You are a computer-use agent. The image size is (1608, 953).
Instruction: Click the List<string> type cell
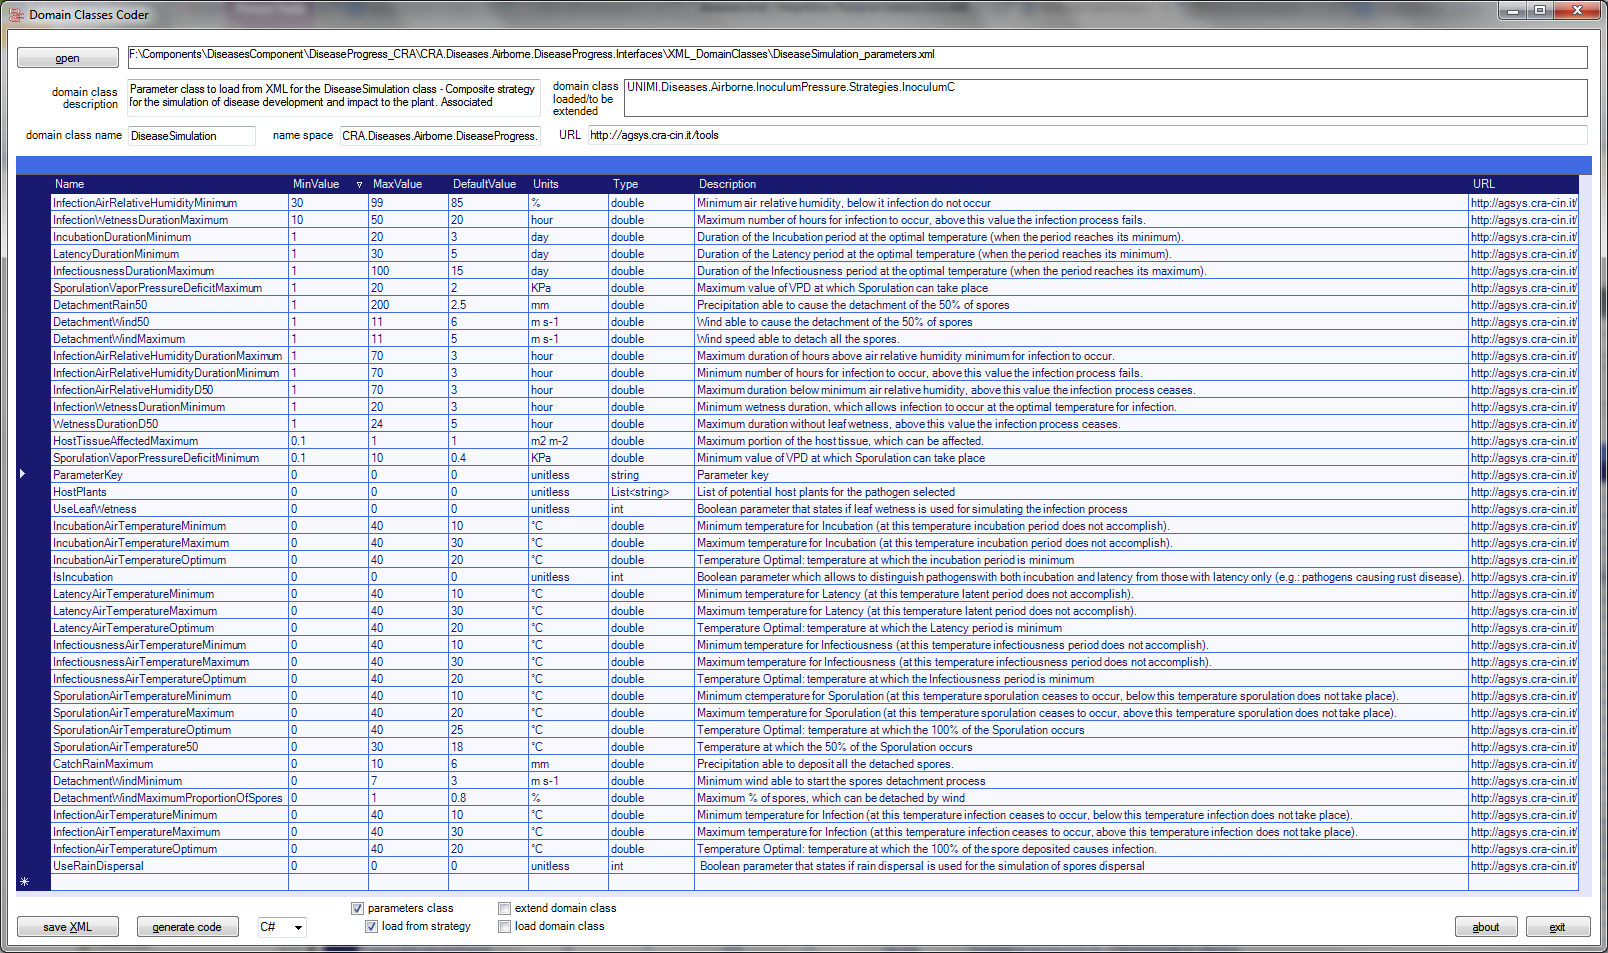(651, 492)
